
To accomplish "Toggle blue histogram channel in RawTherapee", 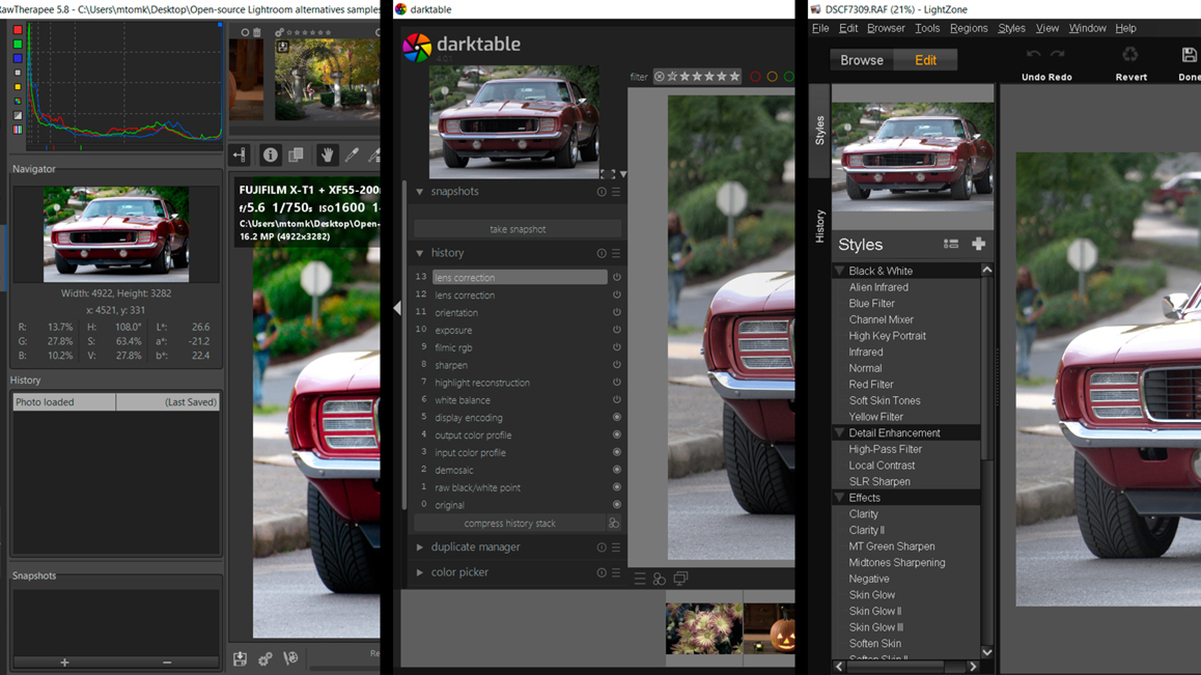I will pos(17,58).
